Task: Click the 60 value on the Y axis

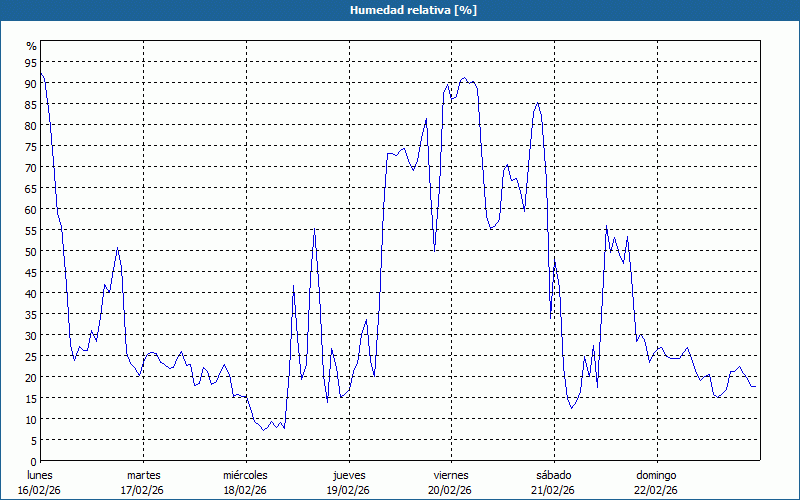Action: tap(31, 210)
